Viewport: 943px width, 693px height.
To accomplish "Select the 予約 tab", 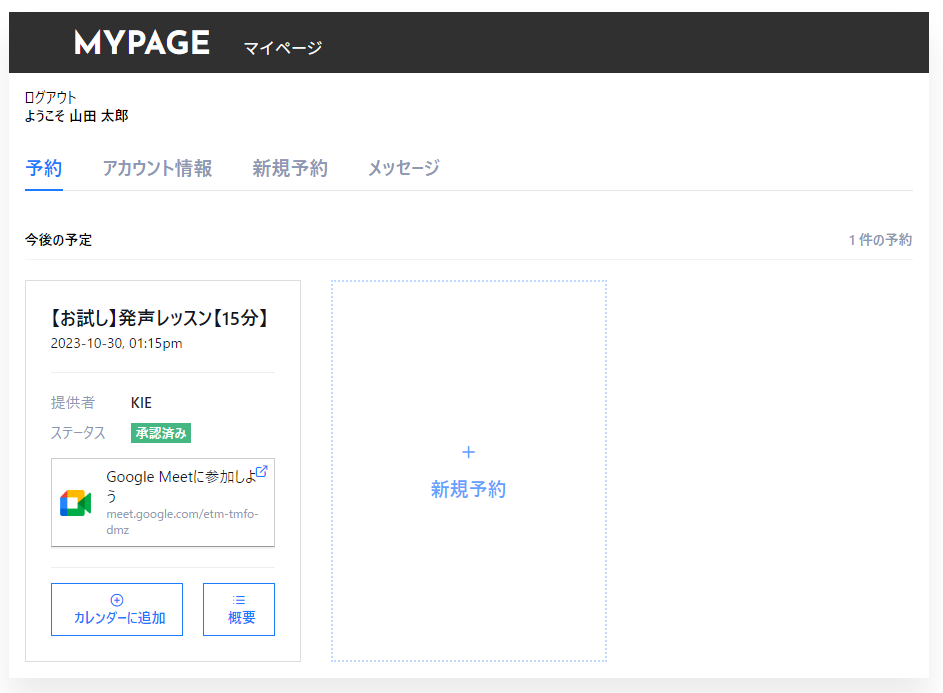I will (x=44, y=168).
